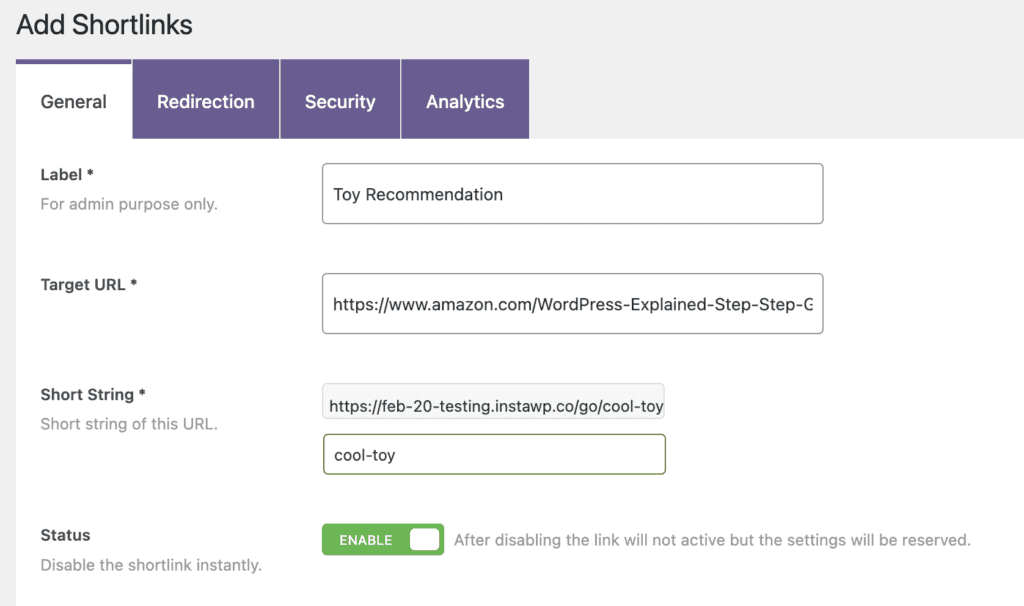Click the feb-20-testing shortlink display
Screen dimensions: 1024x606
[493, 404]
